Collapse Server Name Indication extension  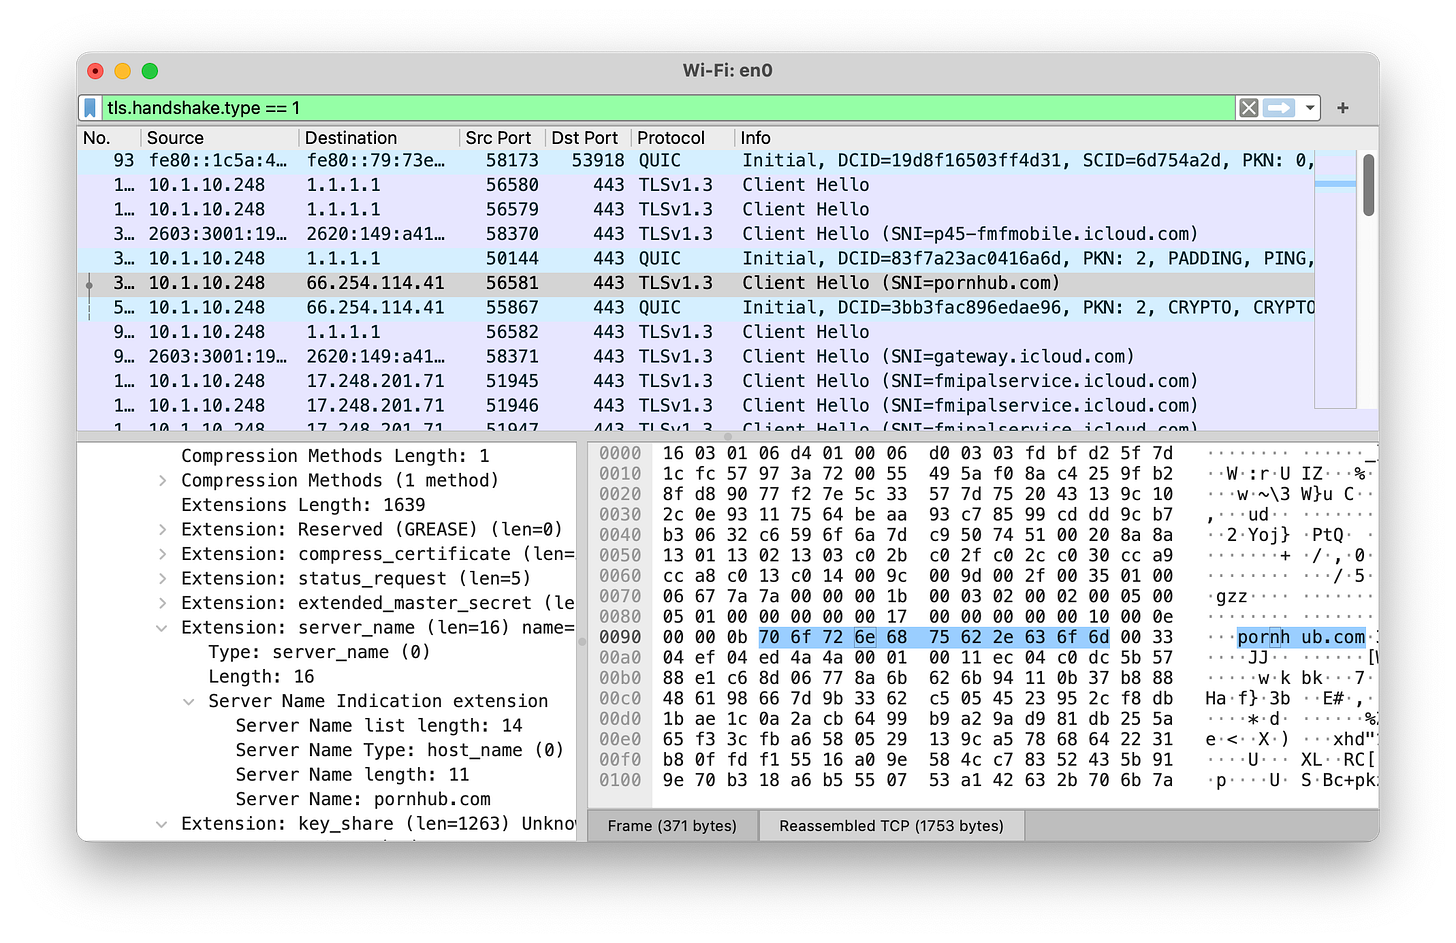click(x=189, y=701)
